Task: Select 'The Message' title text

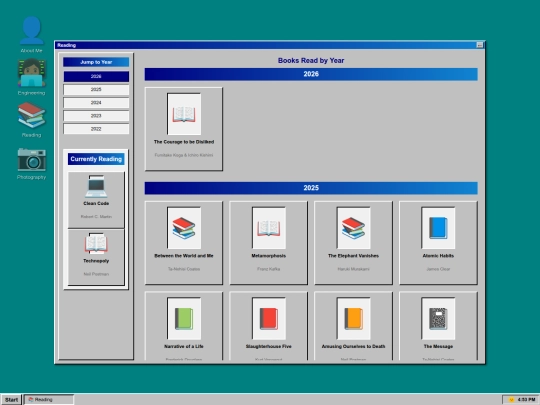Action: click(438, 346)
